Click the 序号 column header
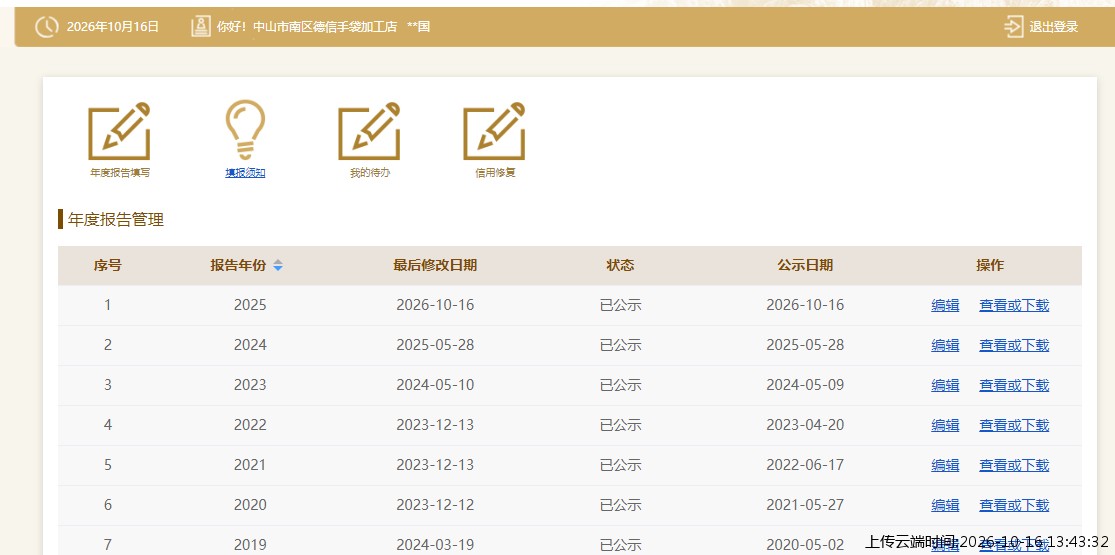Screen dimensions: 1115x555 107,265
